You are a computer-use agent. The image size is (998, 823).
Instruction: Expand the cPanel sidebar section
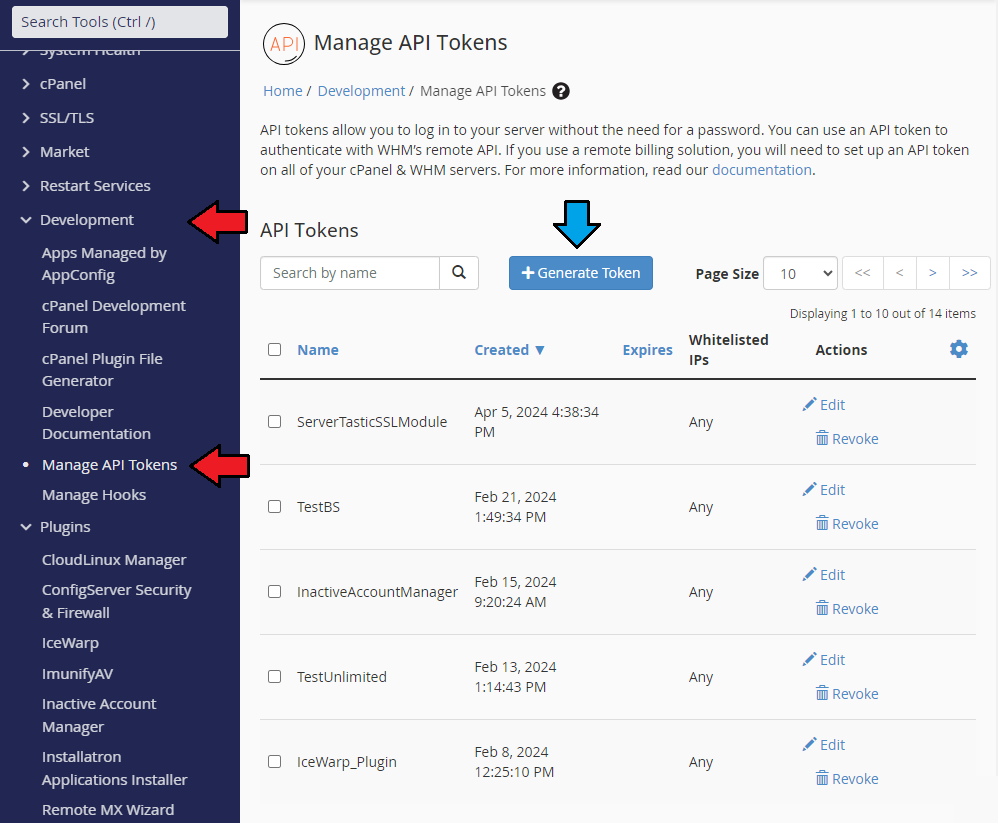(54, 84)
